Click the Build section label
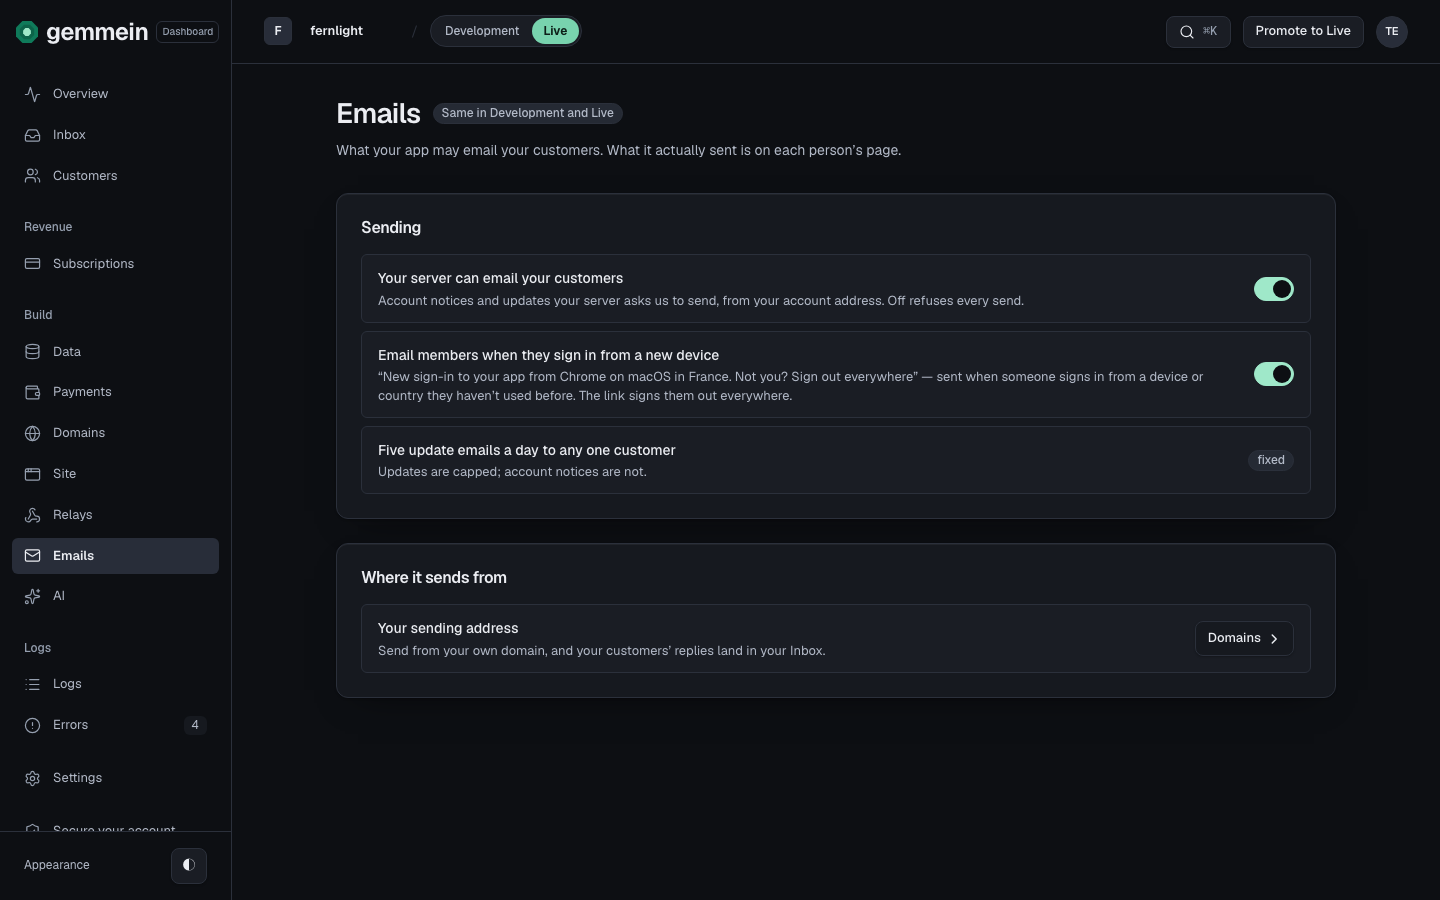 tap(38, 315)
